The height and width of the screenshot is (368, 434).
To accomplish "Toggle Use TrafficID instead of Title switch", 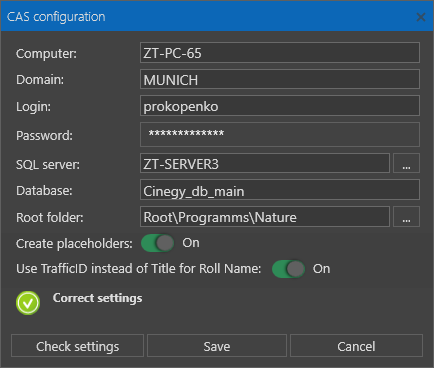I will point(288,269).
